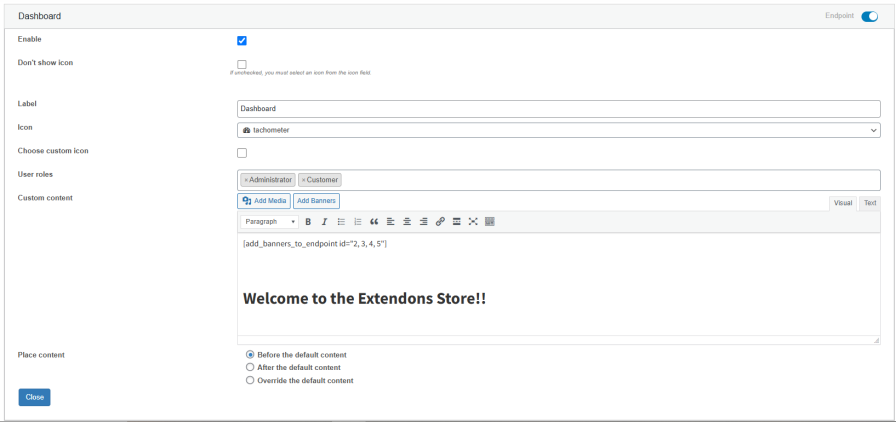Align text center in editor
The image size is (896, 422).
coord(407,222)
